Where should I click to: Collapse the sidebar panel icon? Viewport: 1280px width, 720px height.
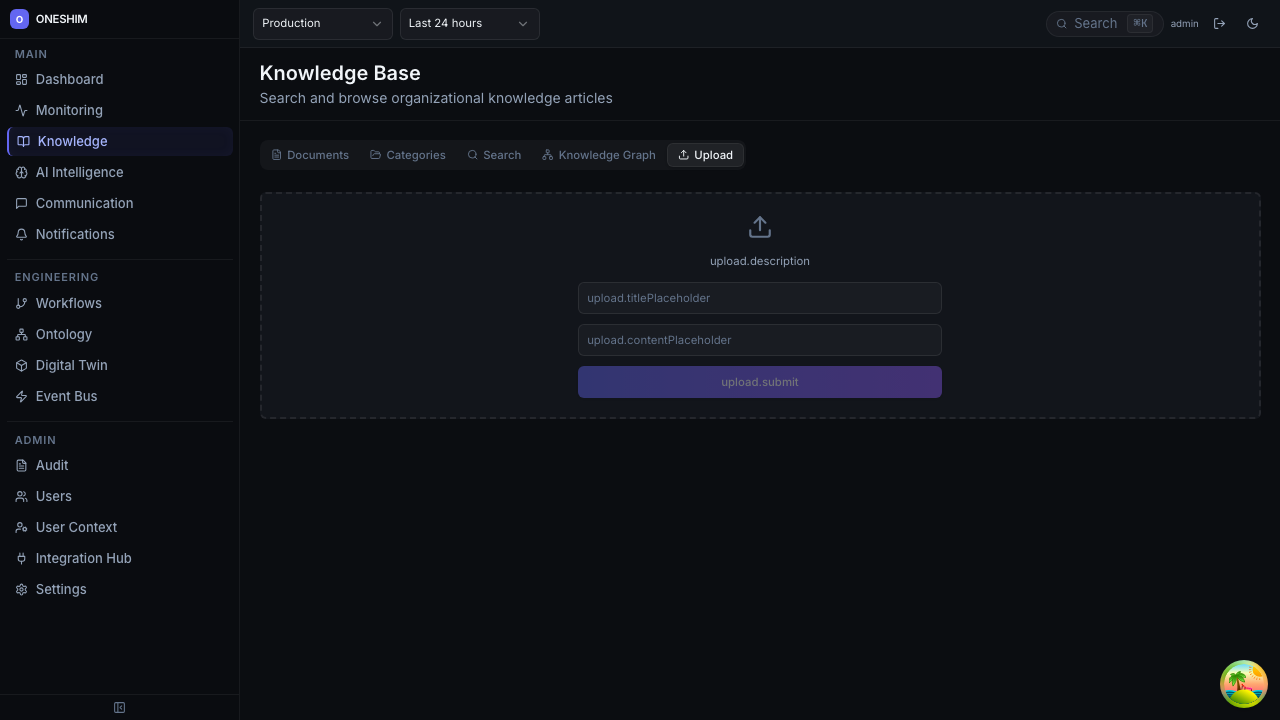pos(119,707)
